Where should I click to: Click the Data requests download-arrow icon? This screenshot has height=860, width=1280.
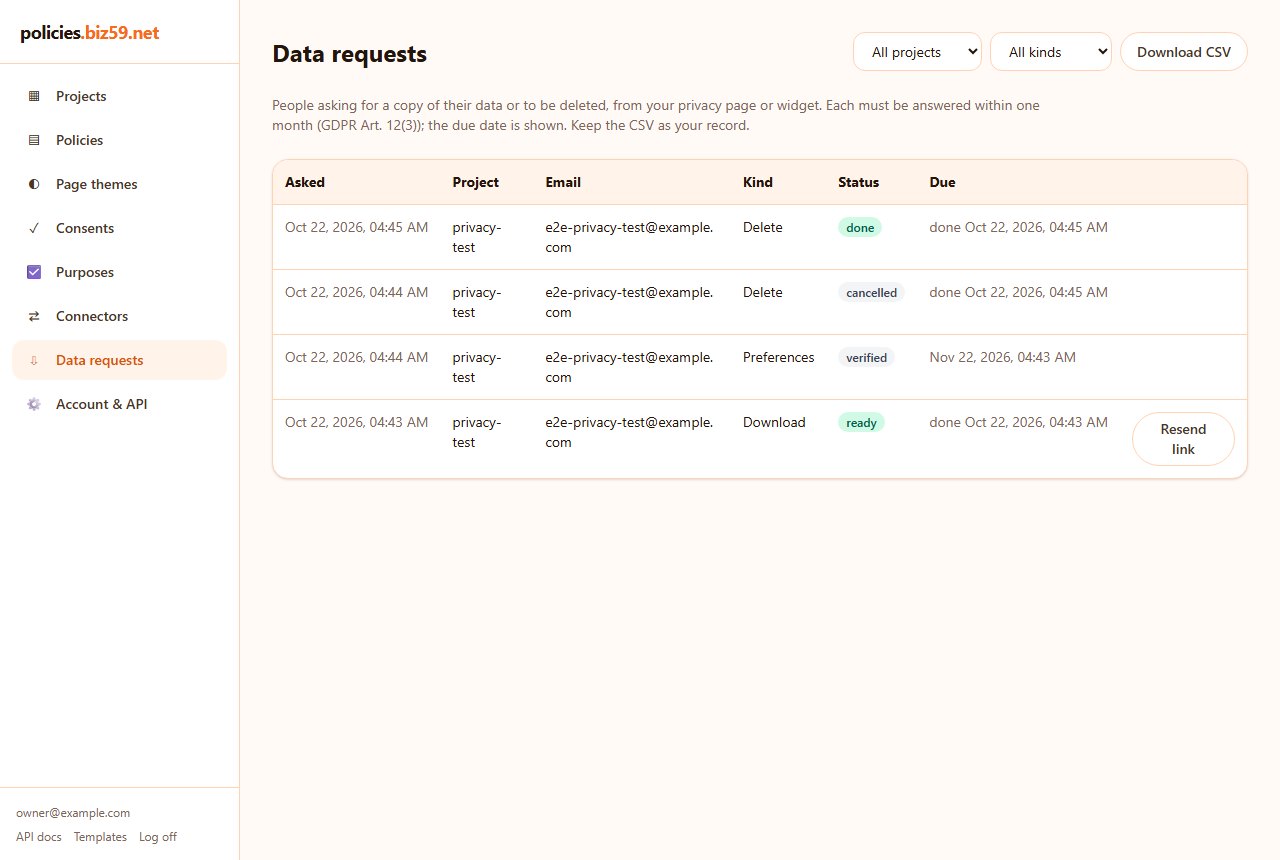click(x=34, y=360)
